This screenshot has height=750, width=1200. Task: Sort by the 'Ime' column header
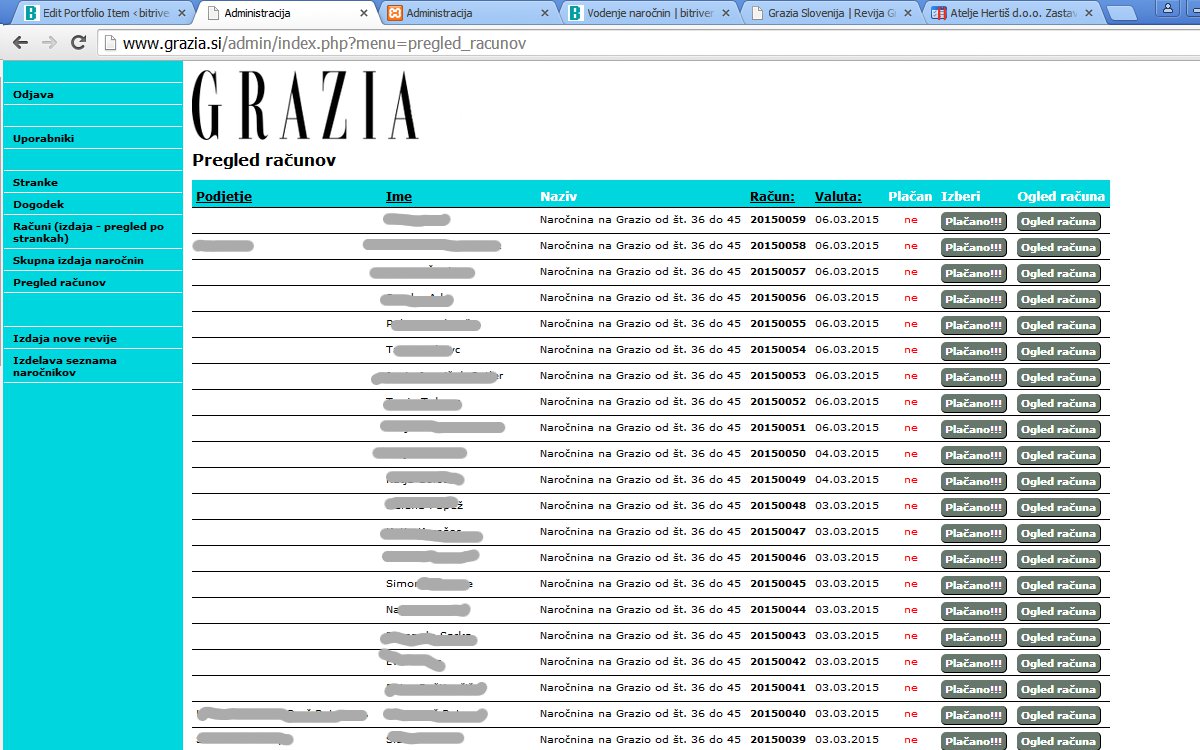coord(399,197)
